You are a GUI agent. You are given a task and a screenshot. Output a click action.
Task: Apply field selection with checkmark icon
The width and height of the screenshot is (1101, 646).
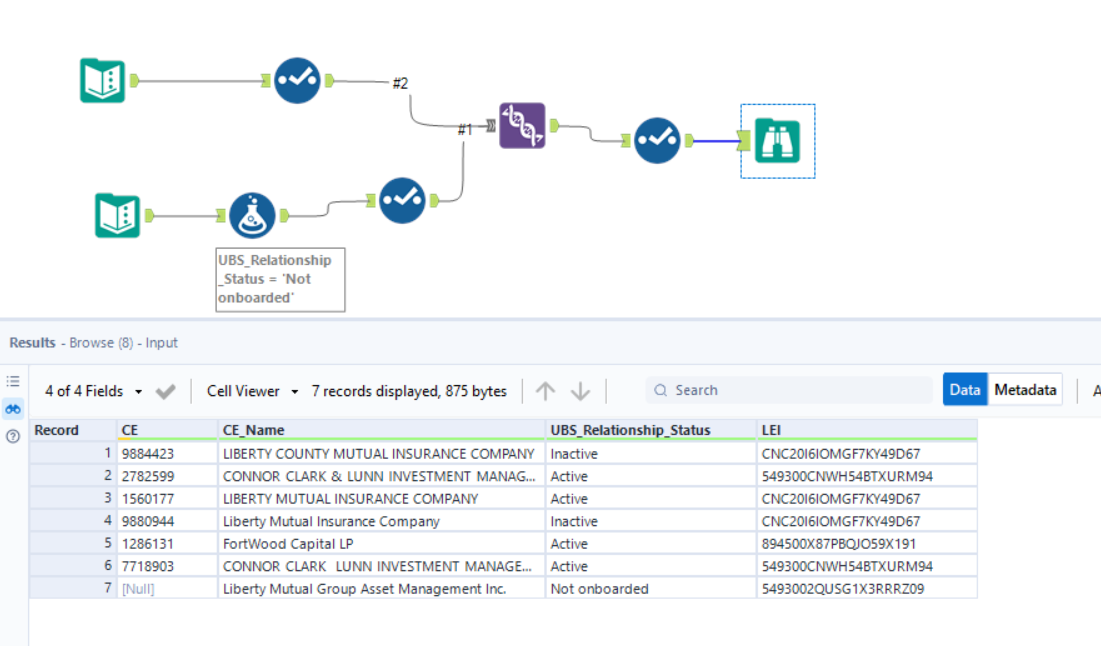pos(166,391)
